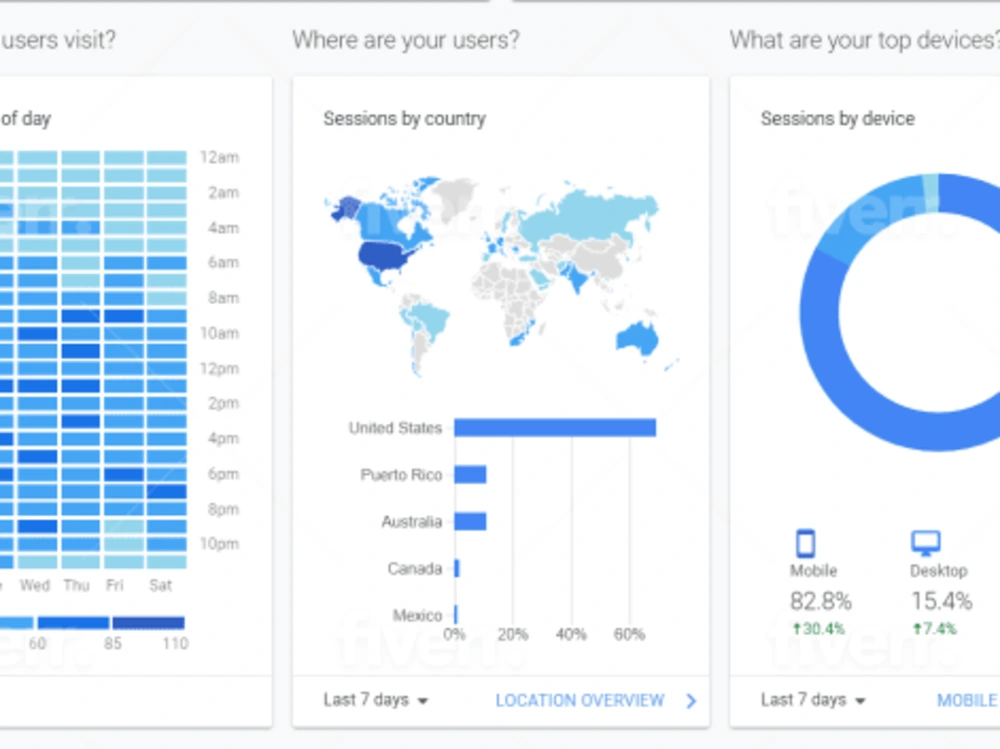Click the 'Canada' country label
This screenshot has height=749, width=1000.
(x=415, y=568)
